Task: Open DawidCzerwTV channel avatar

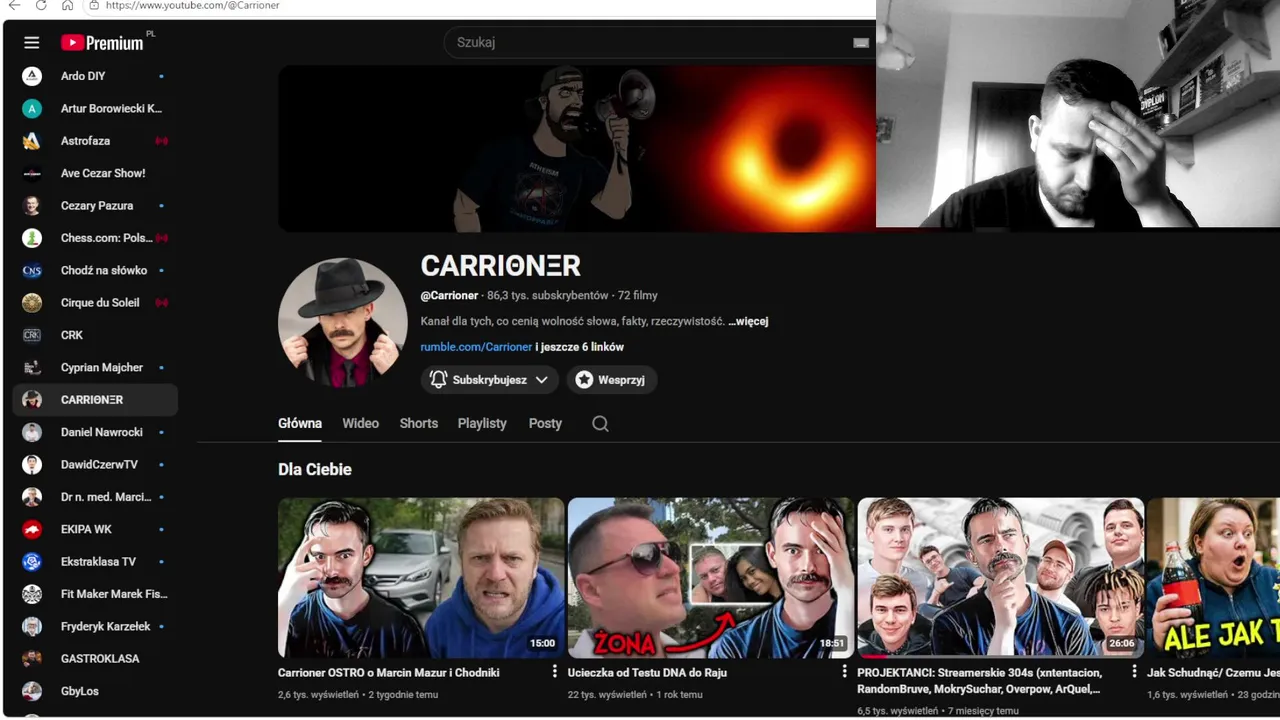Action: 32,464
